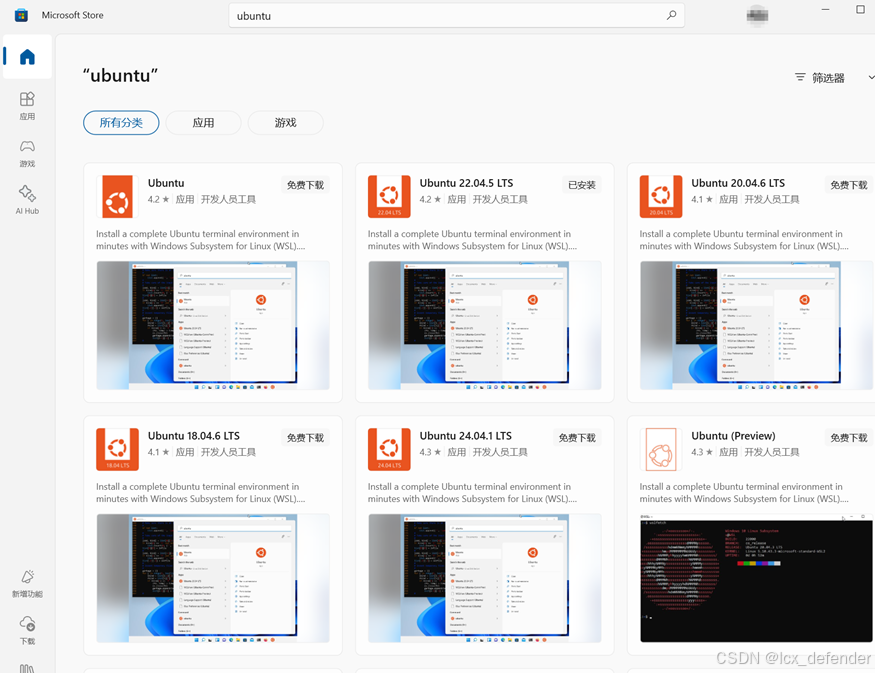This screenshot has height=673, width=875.
Task: Click the Ubuntu 24.04.1 LTS app icon
Action: (x=389, y=449)
